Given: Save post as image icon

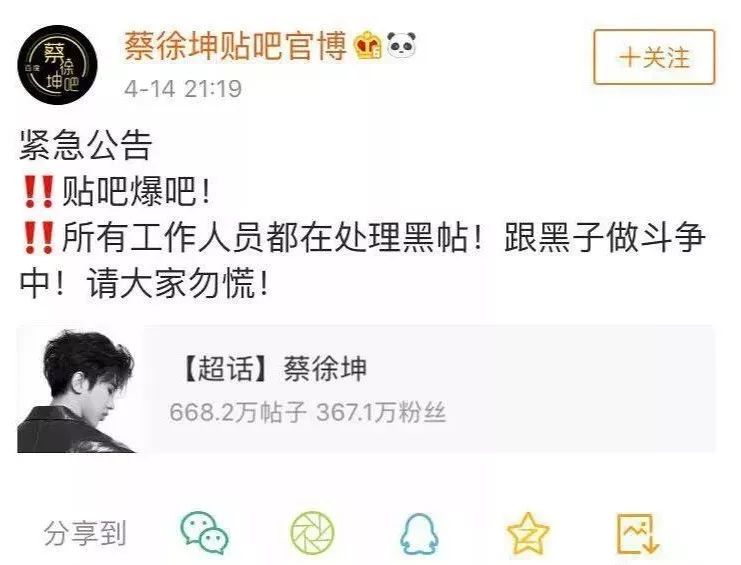Looking at the screenshot, I should tap(638, 534).
